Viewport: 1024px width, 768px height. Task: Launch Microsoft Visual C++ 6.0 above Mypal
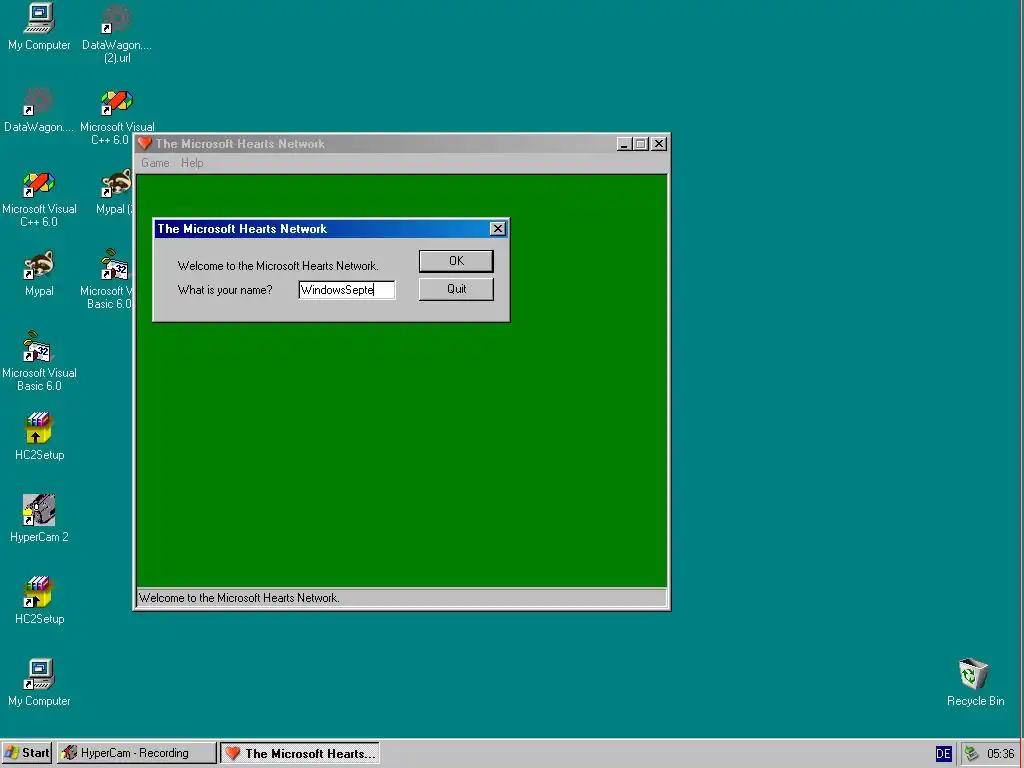click(x=39, y=184)
